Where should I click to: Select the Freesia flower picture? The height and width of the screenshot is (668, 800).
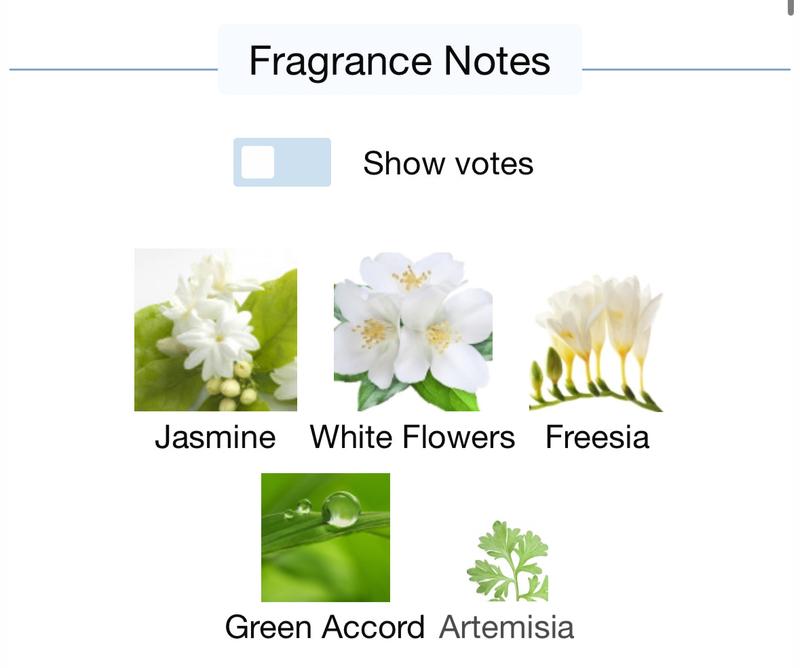point(596,343)
